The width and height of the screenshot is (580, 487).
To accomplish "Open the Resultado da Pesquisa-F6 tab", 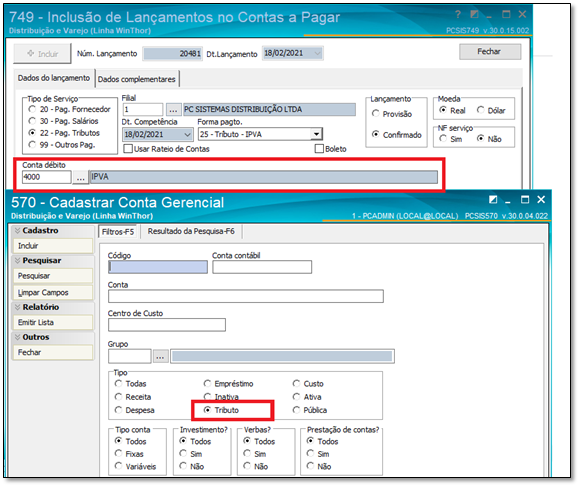I will click(x=191, y=231).
